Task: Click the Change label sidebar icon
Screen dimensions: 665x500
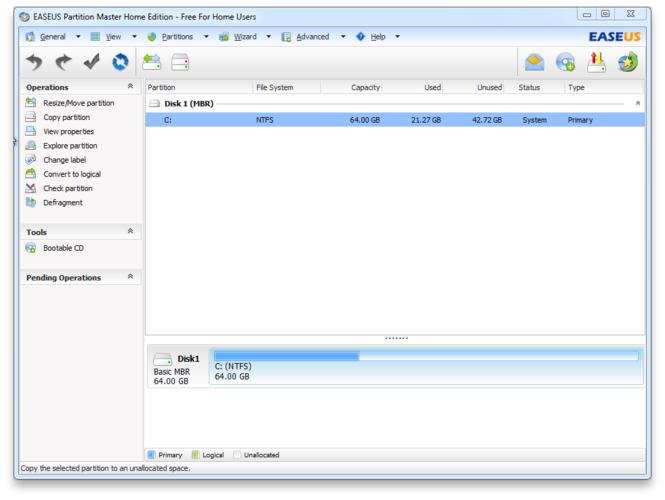Action: [x=31, y=159]
